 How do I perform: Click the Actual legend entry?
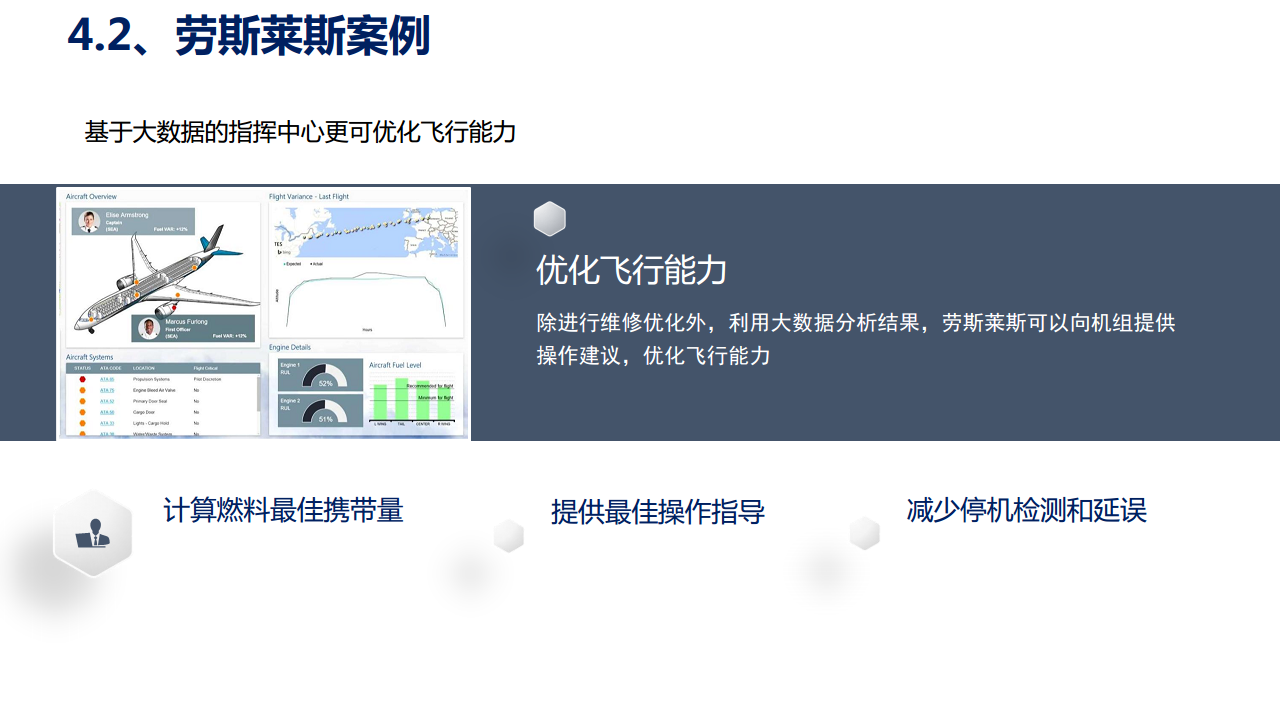(x=316, y=264)
